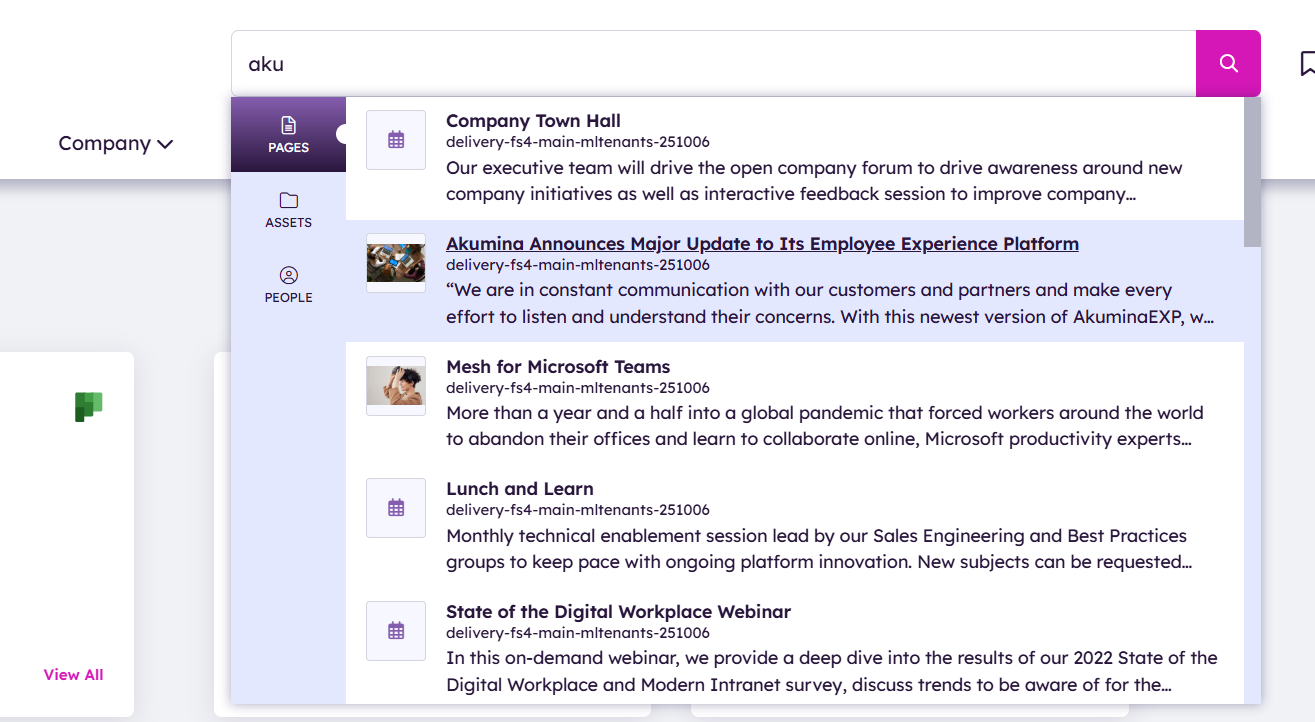This screenshot has width=1315, height=722.
Task: Open State of the Digital Workplace Webinar
Action: click(x=618, y=612)
